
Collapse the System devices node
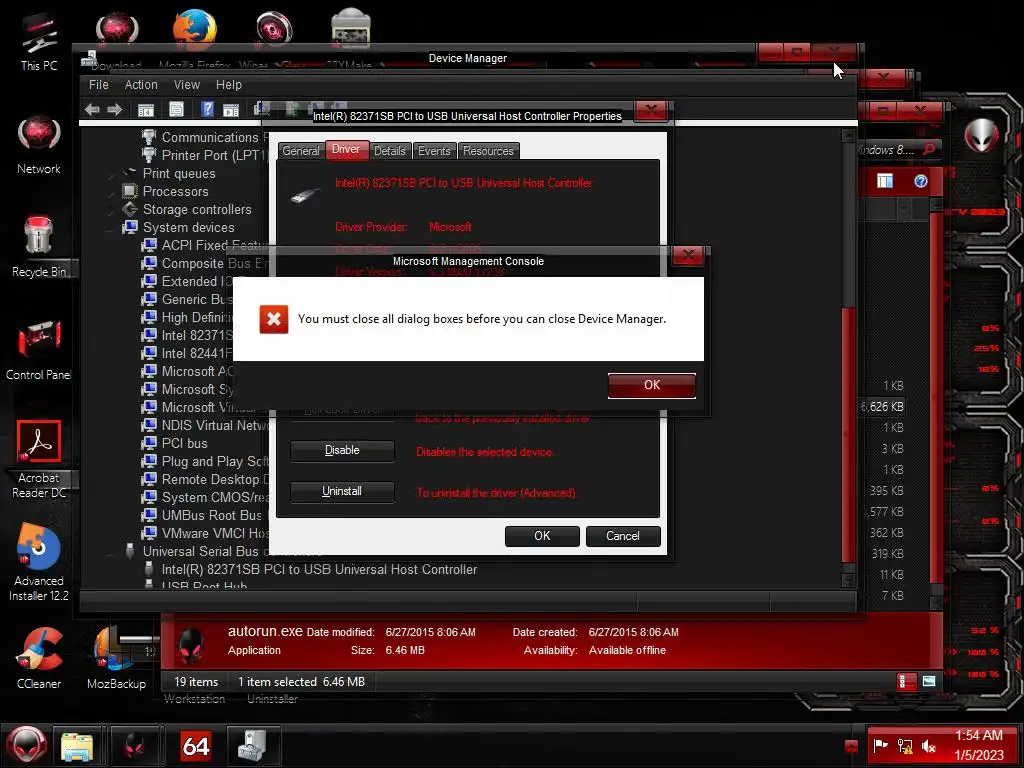pyautogui.click(x=112, y=228)
